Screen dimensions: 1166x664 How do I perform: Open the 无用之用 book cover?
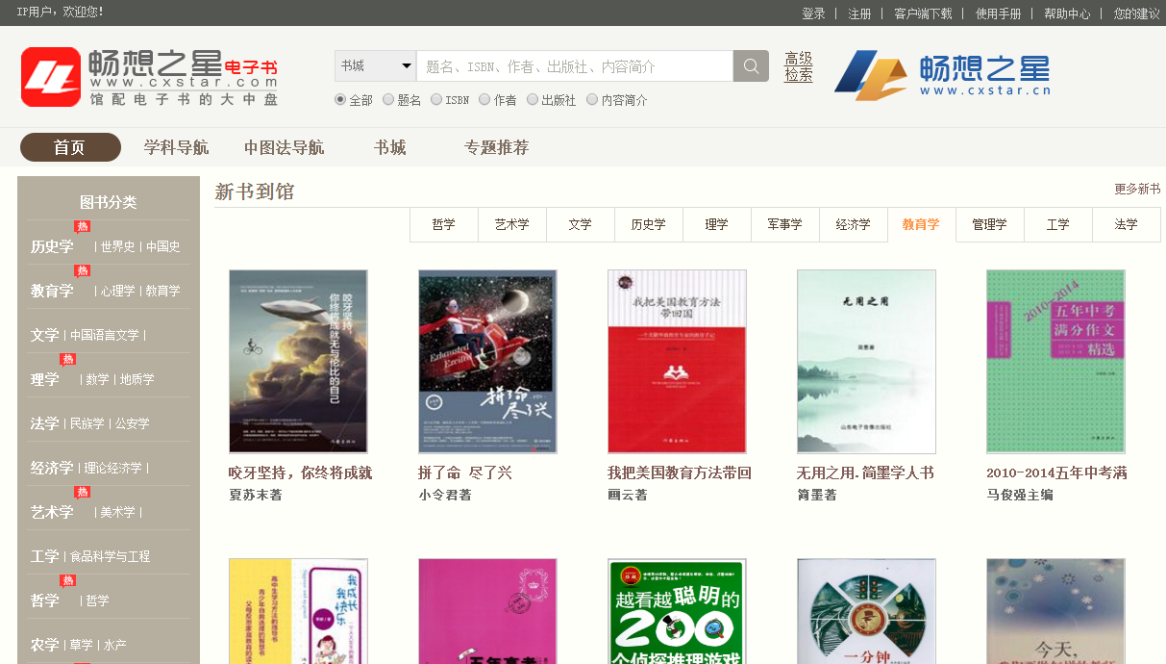[x=866, y=361]
